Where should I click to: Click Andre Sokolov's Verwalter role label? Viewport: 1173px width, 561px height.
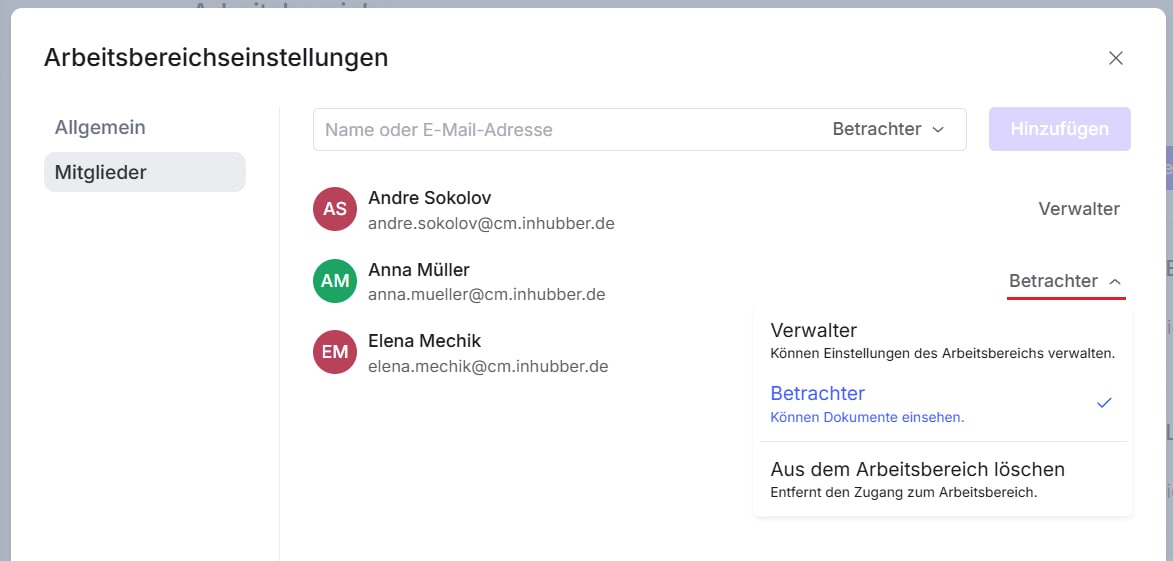tap(1079, 209)
